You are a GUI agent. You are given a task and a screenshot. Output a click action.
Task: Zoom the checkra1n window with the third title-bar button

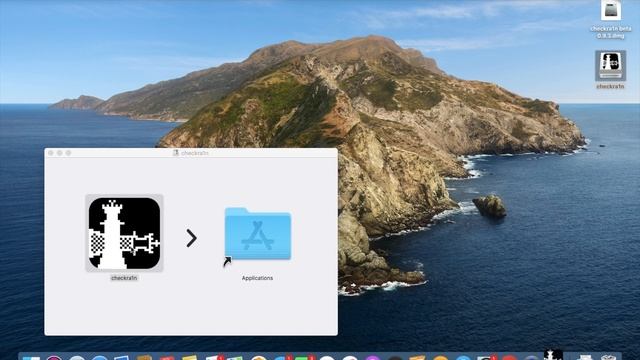[x=69, y=153]
